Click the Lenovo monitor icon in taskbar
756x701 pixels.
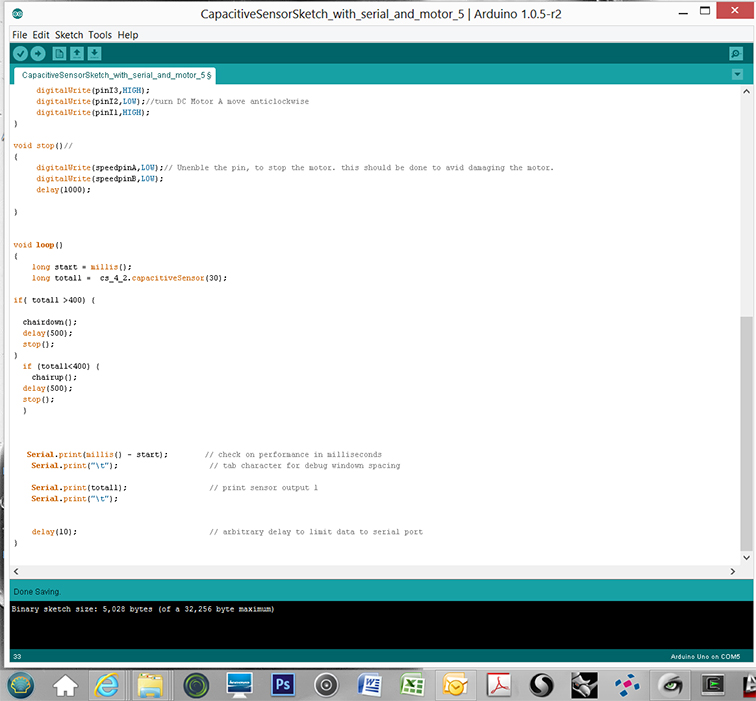click(x=239, y=685)
